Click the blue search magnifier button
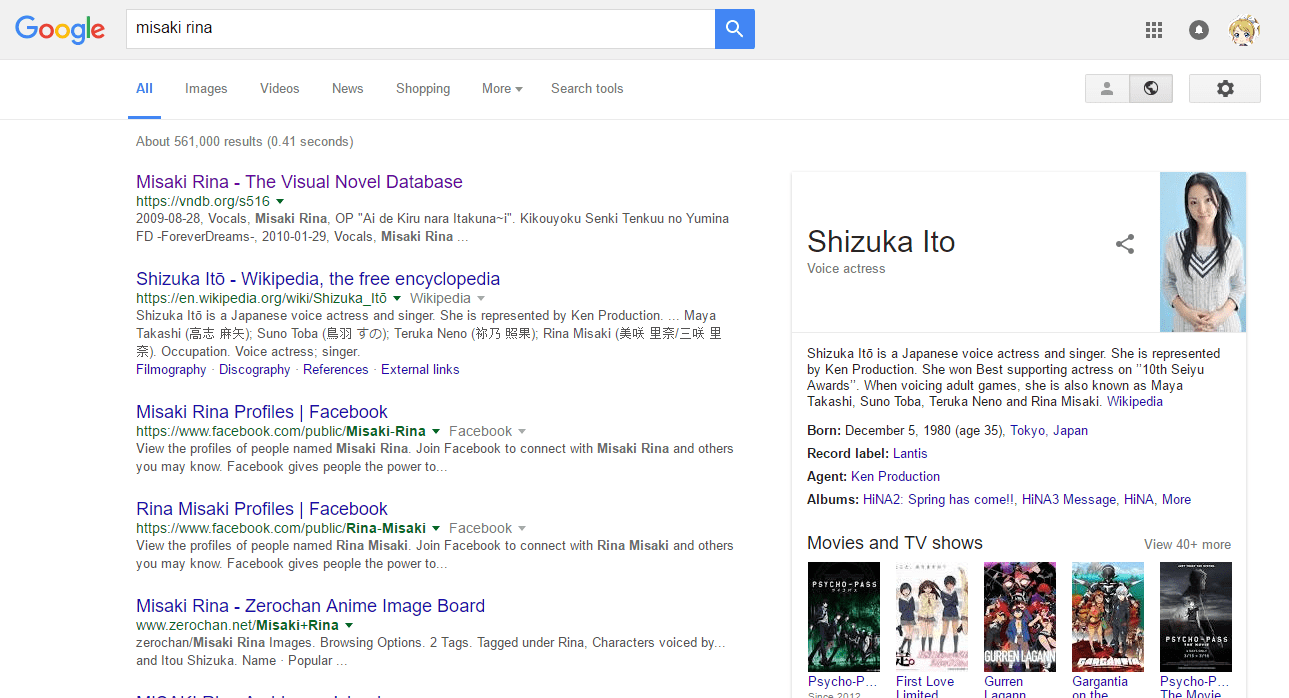The image size is (1289, 698). pyautogui.click(x=735, y=29)
